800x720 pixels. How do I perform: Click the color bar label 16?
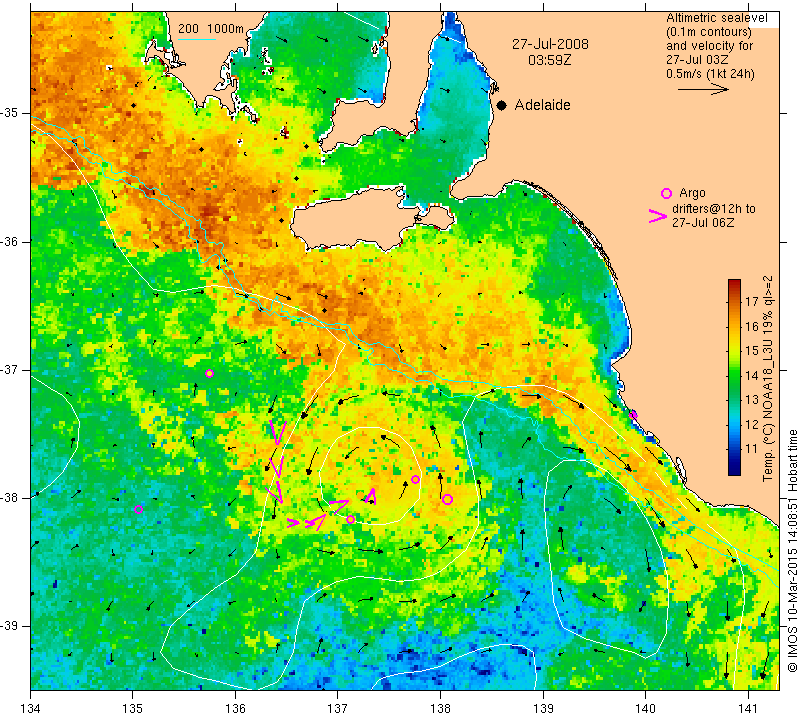point(752,326)
